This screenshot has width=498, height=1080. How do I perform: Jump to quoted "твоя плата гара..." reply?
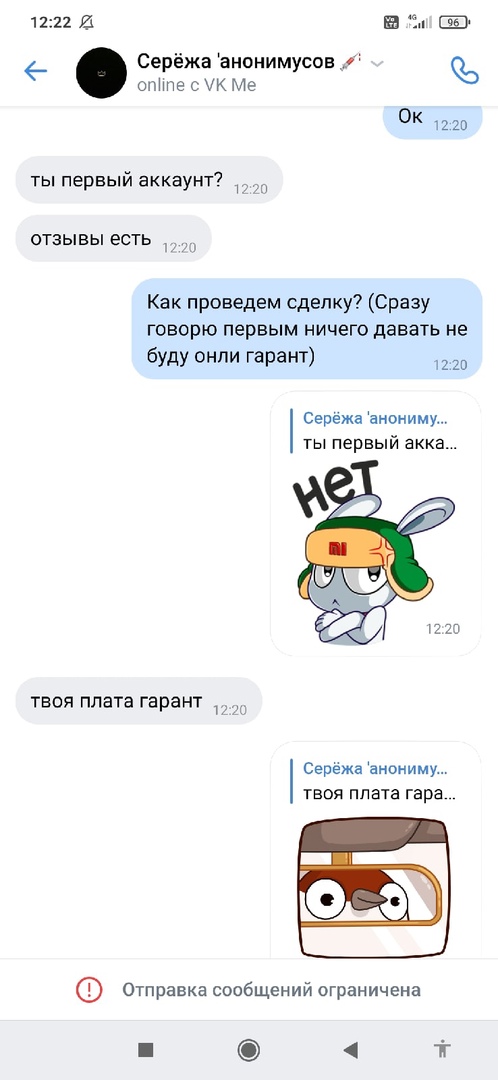(376, 781)
